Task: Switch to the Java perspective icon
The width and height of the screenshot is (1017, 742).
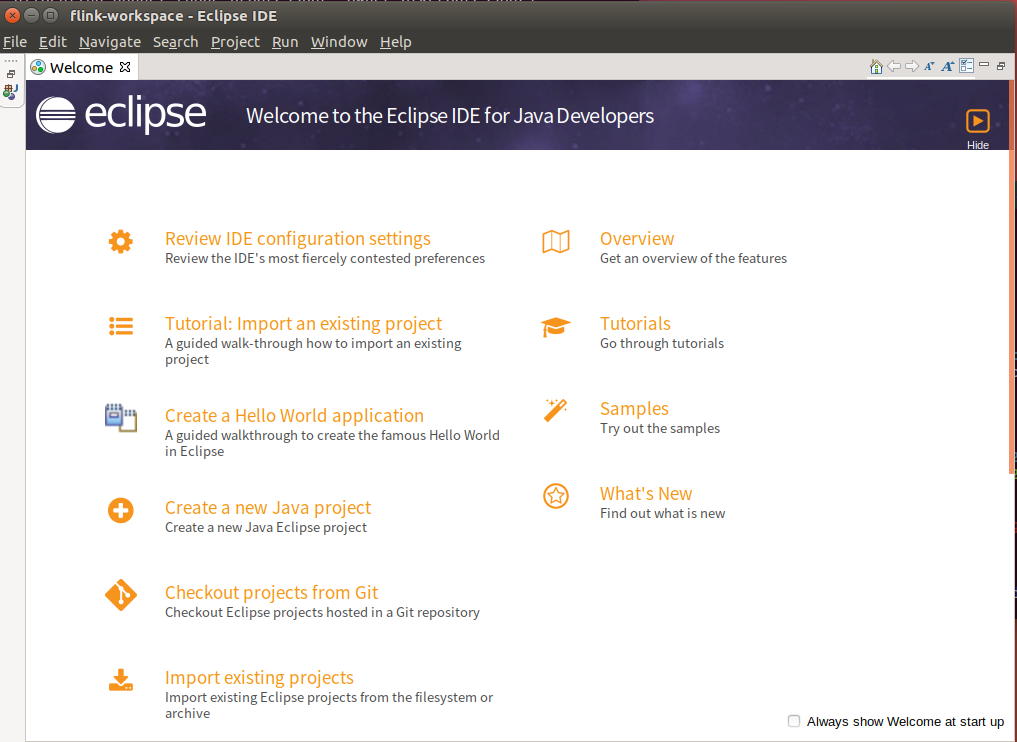Action: [x=11, y=91]
